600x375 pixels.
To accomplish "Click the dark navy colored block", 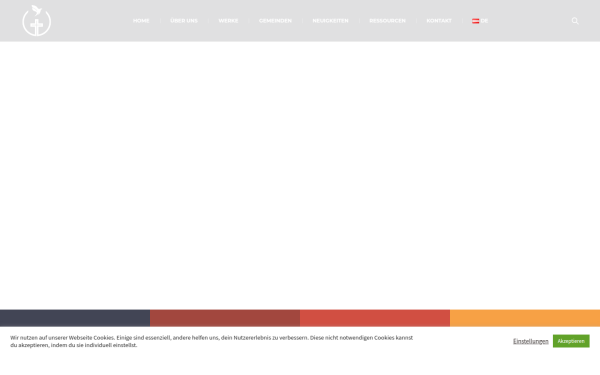I will click(75, 318).
